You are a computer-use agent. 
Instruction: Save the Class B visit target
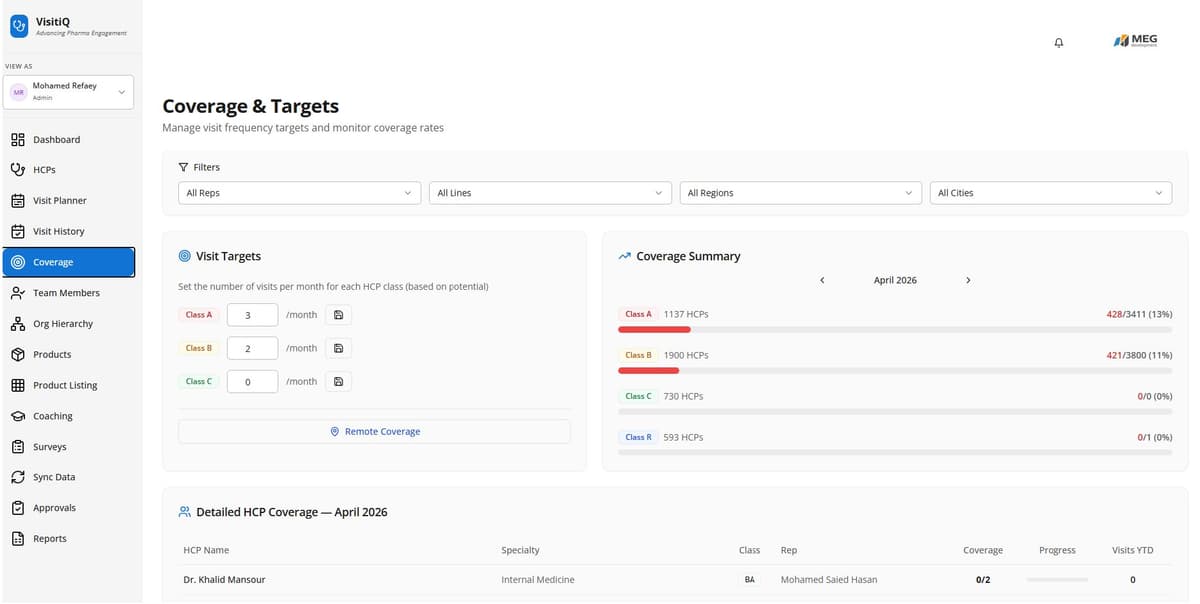point(338,349)
